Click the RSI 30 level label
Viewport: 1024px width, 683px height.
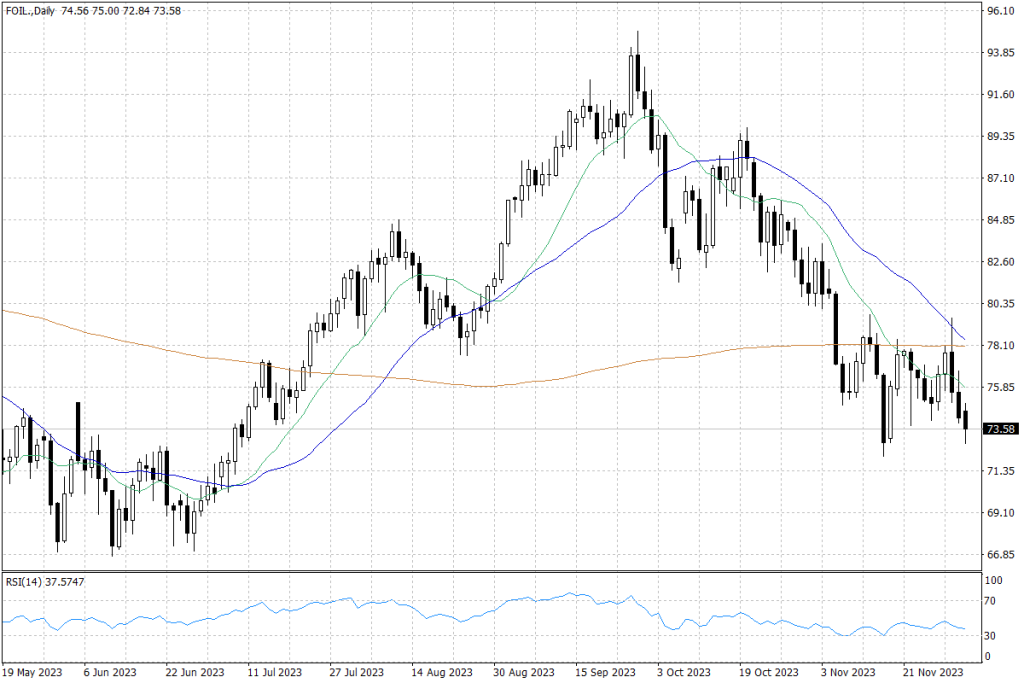[992, 635]
